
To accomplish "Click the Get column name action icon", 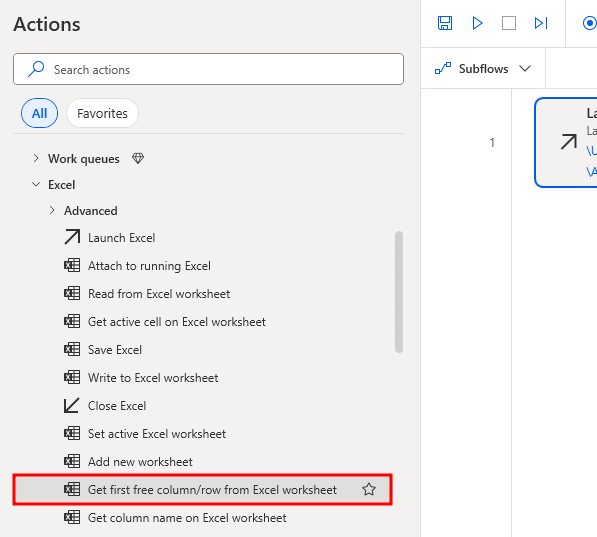I will coord(72,517).
